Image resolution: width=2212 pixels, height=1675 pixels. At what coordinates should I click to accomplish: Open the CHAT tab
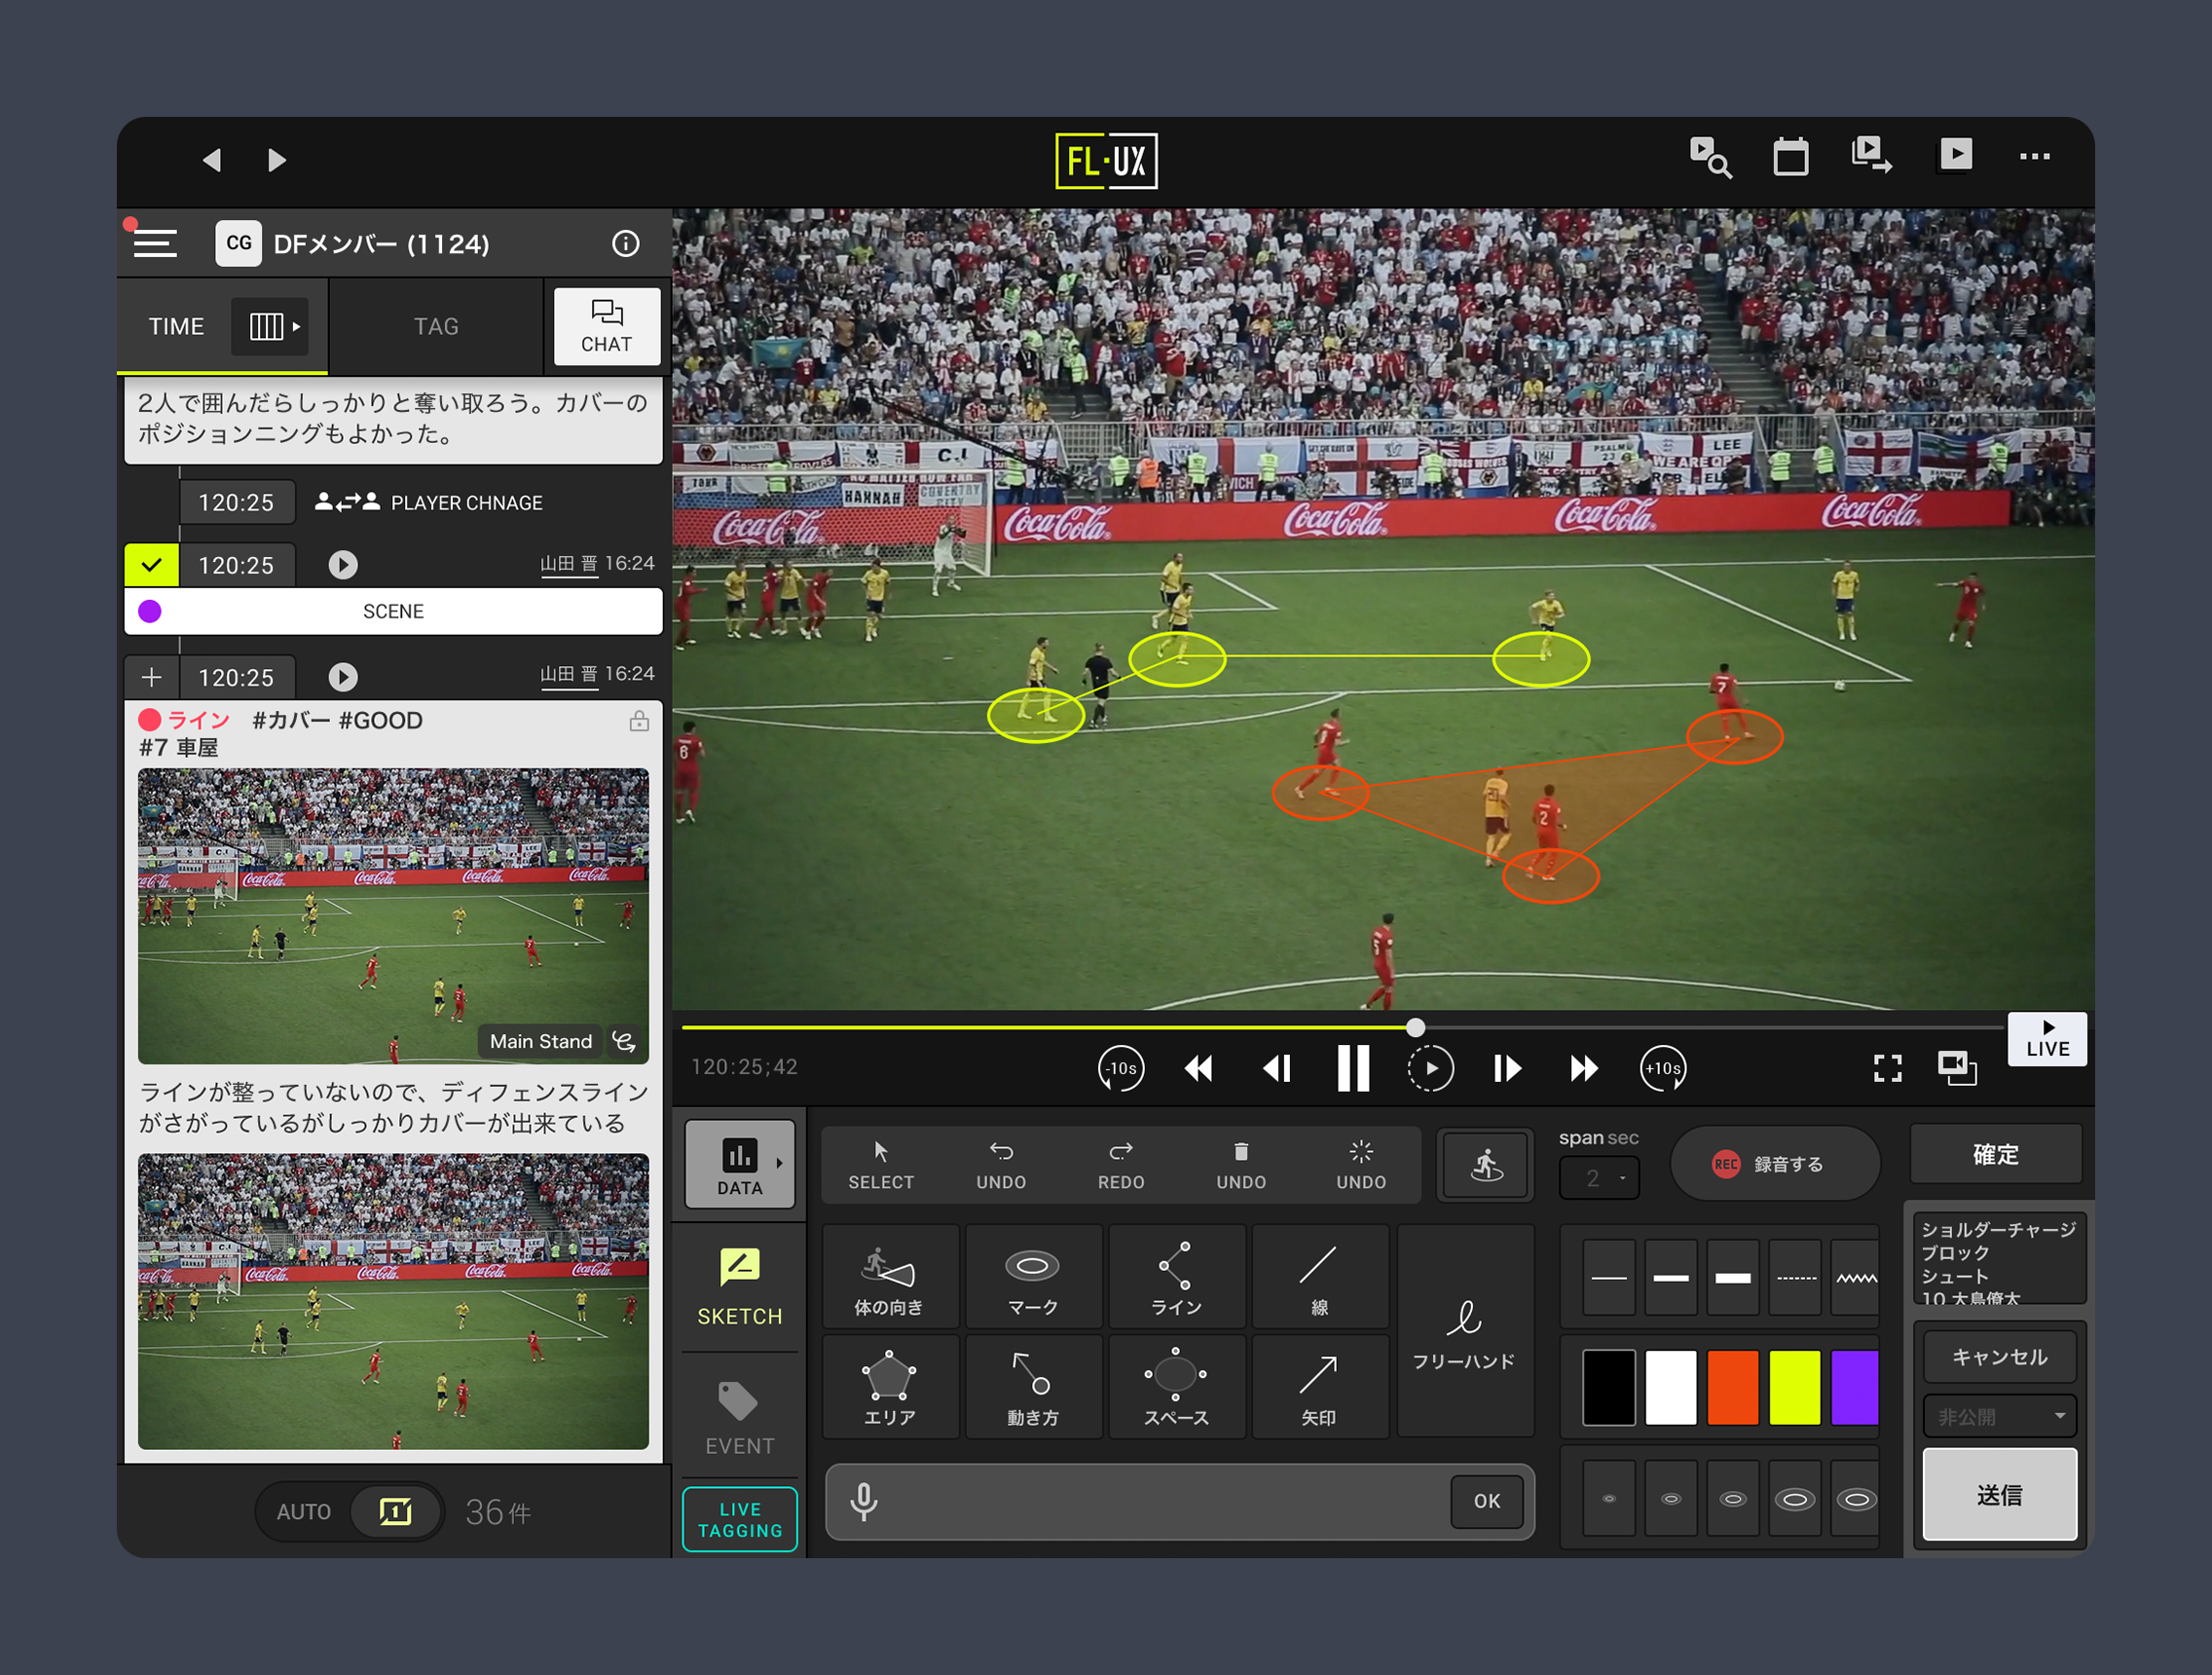606,327
